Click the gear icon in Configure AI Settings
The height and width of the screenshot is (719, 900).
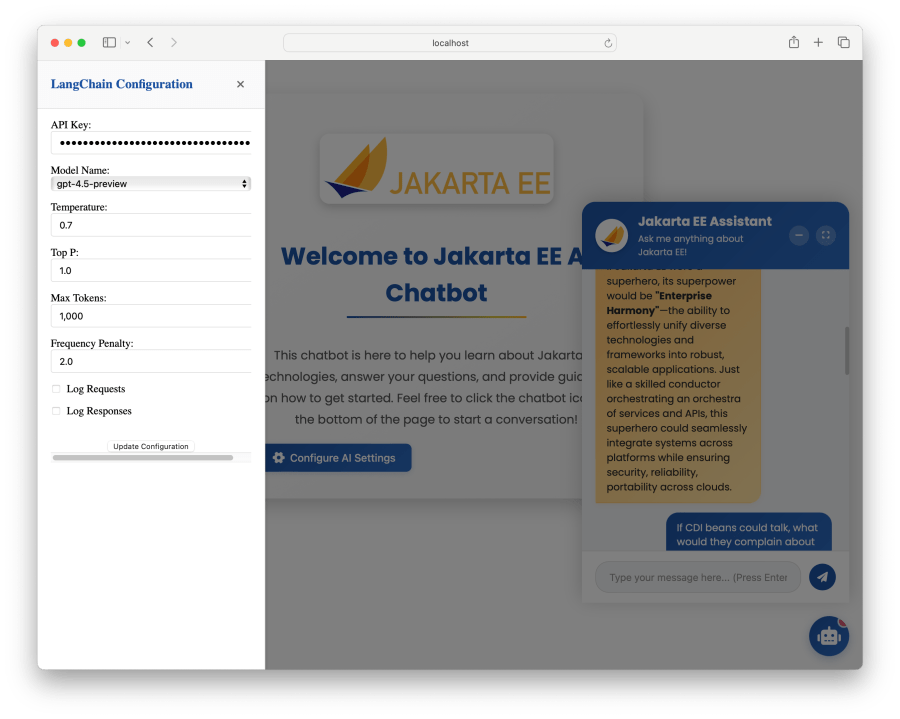coord(278,458)
